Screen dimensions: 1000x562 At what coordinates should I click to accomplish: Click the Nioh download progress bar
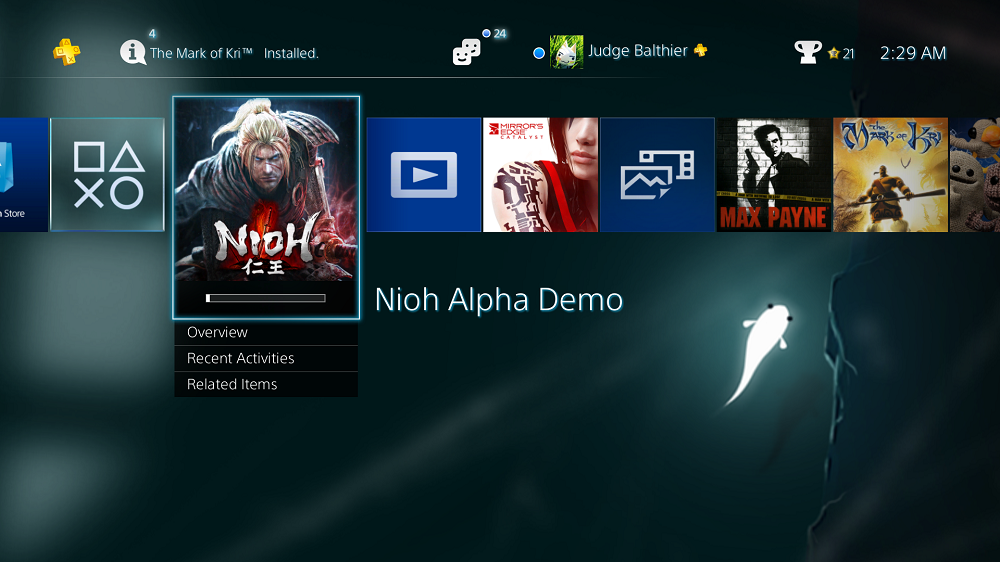coord(266,298)
